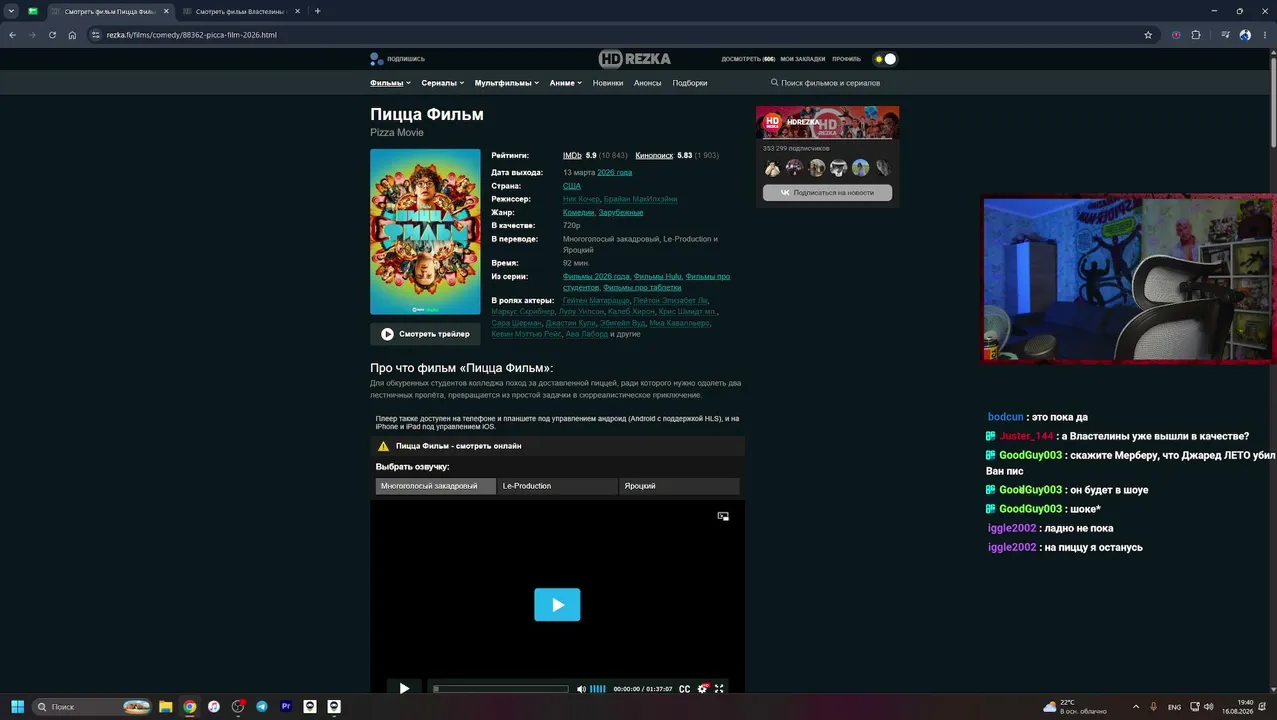
Task: Click the small play icon in player bar
Action: 404,688
